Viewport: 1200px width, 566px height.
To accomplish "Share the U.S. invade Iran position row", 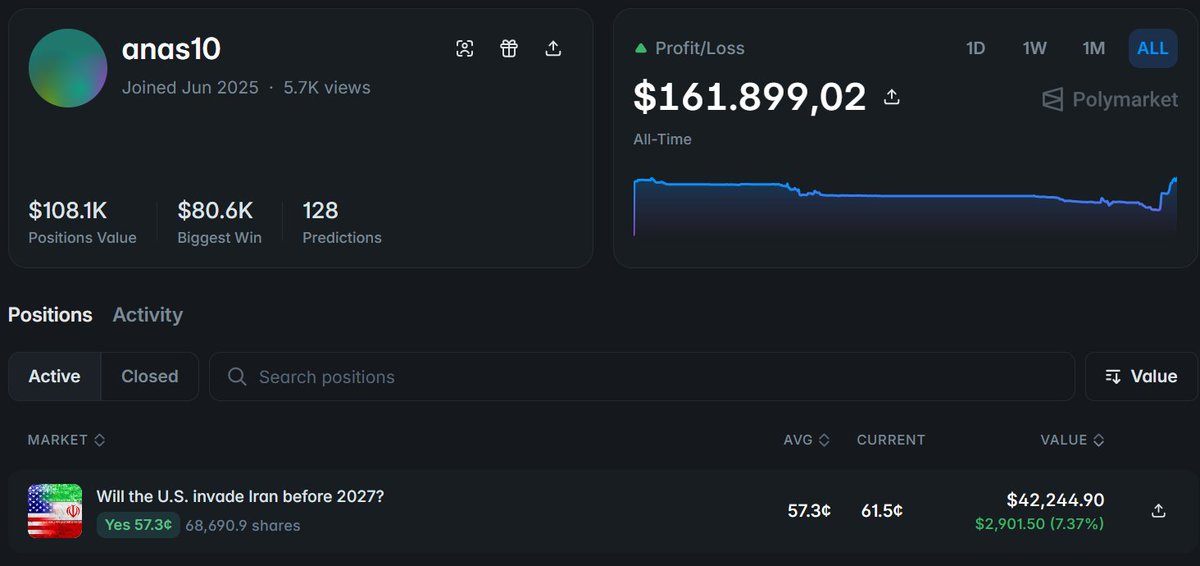I will tap(1159, 511).
